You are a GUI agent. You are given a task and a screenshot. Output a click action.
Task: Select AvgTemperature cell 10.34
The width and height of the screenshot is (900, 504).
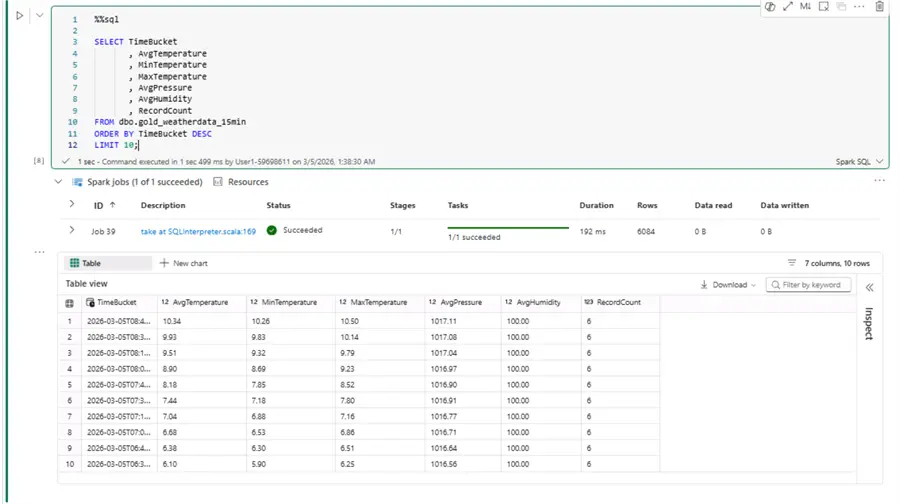[202, 321]
